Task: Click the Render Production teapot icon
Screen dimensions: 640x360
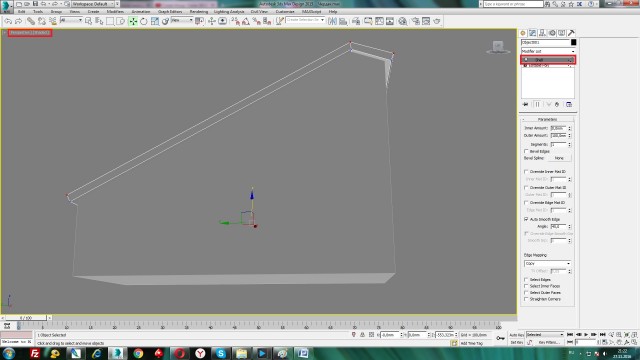Action: (437, 21)
